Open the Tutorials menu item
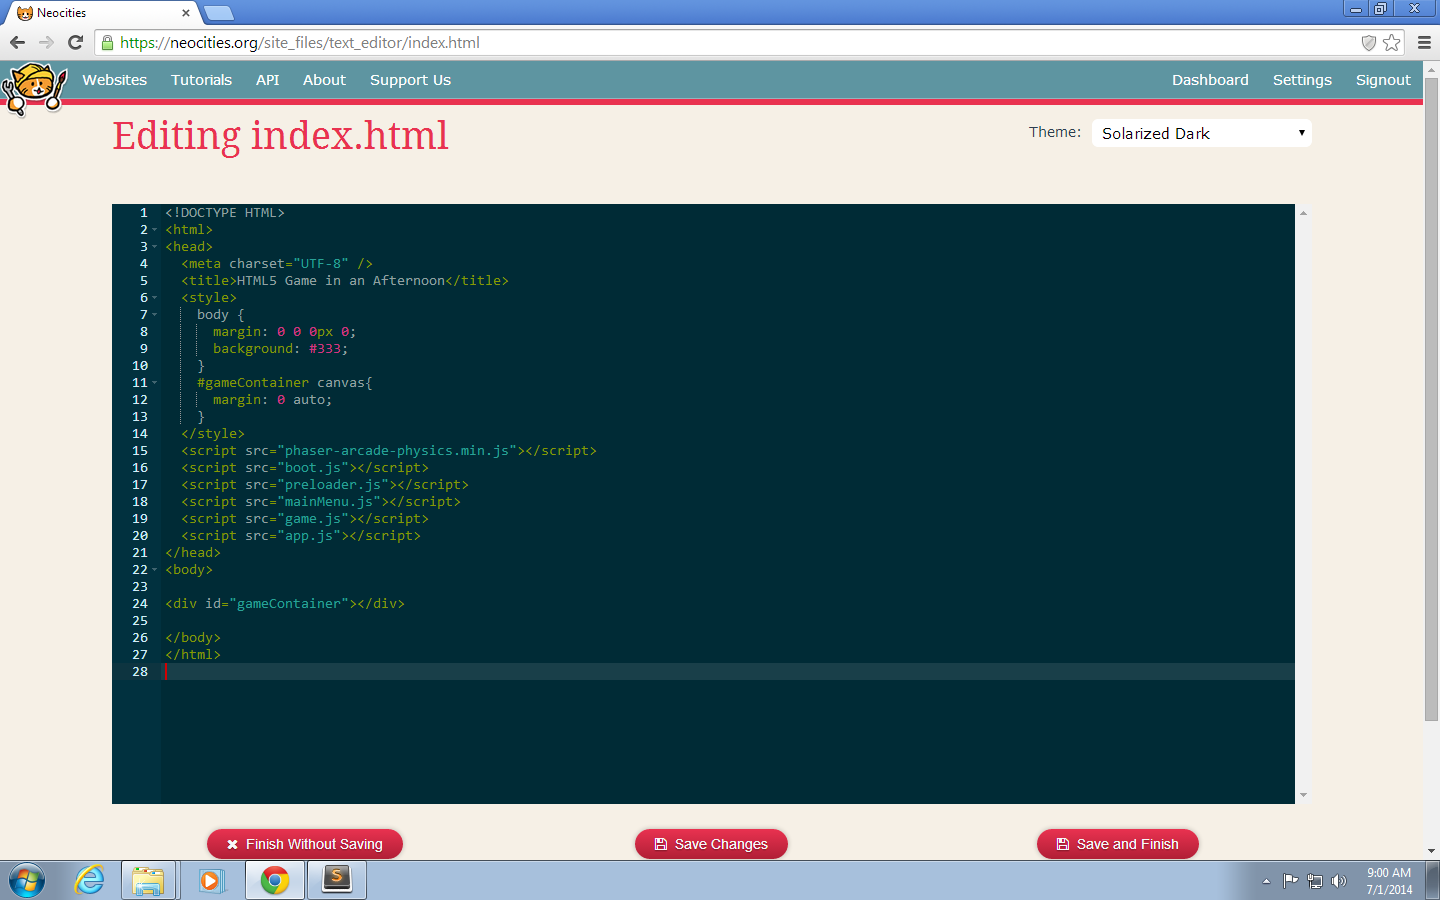This screenshot has height=900, width=1440. (201, 80)
